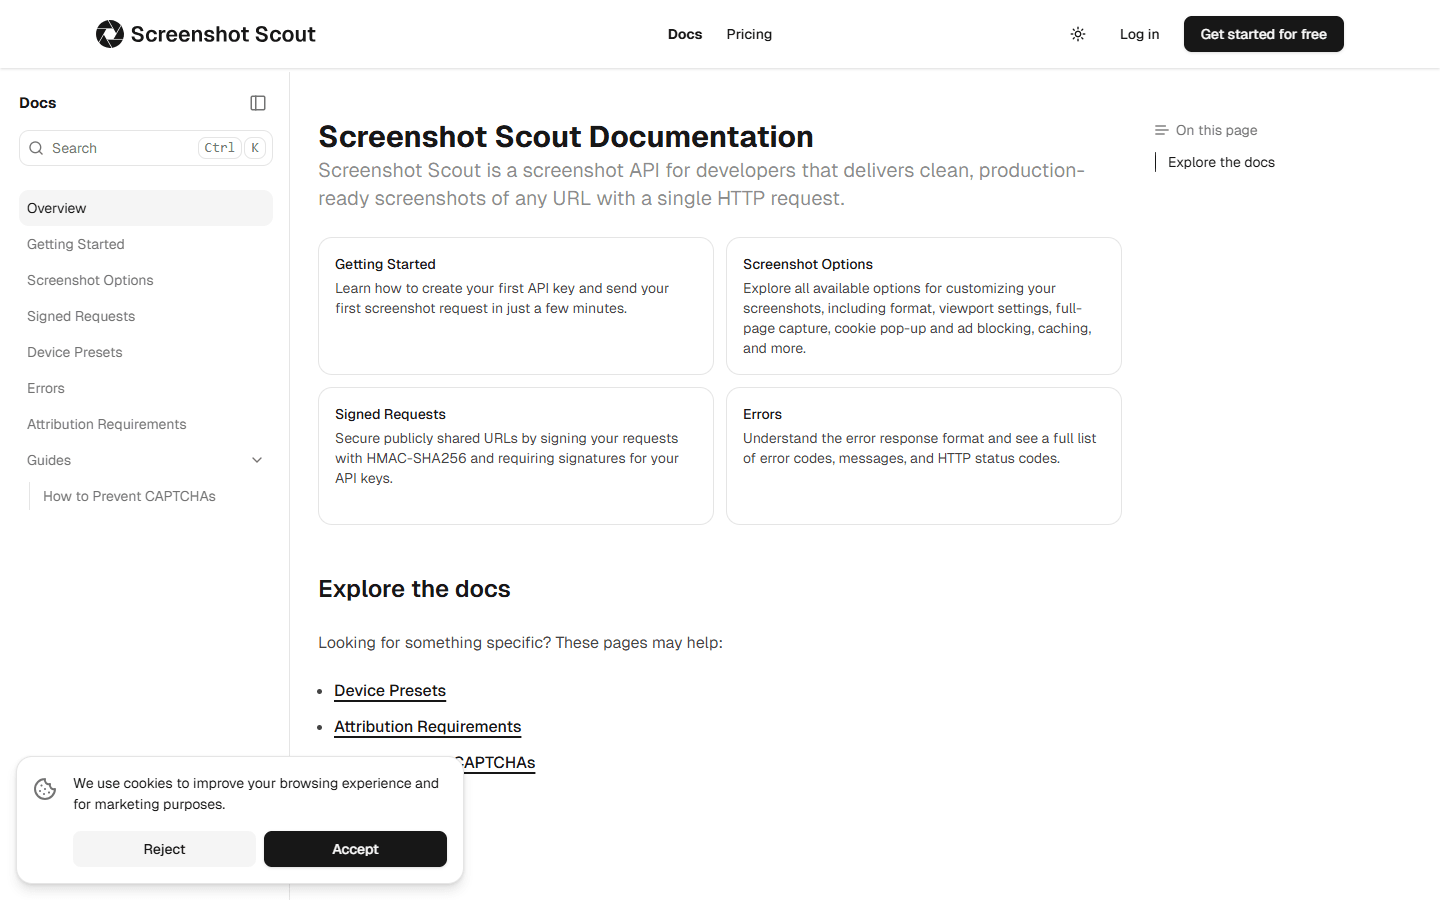Select Getting Started in sidebar
This screenshot has width=1440, height=900.
76,244
